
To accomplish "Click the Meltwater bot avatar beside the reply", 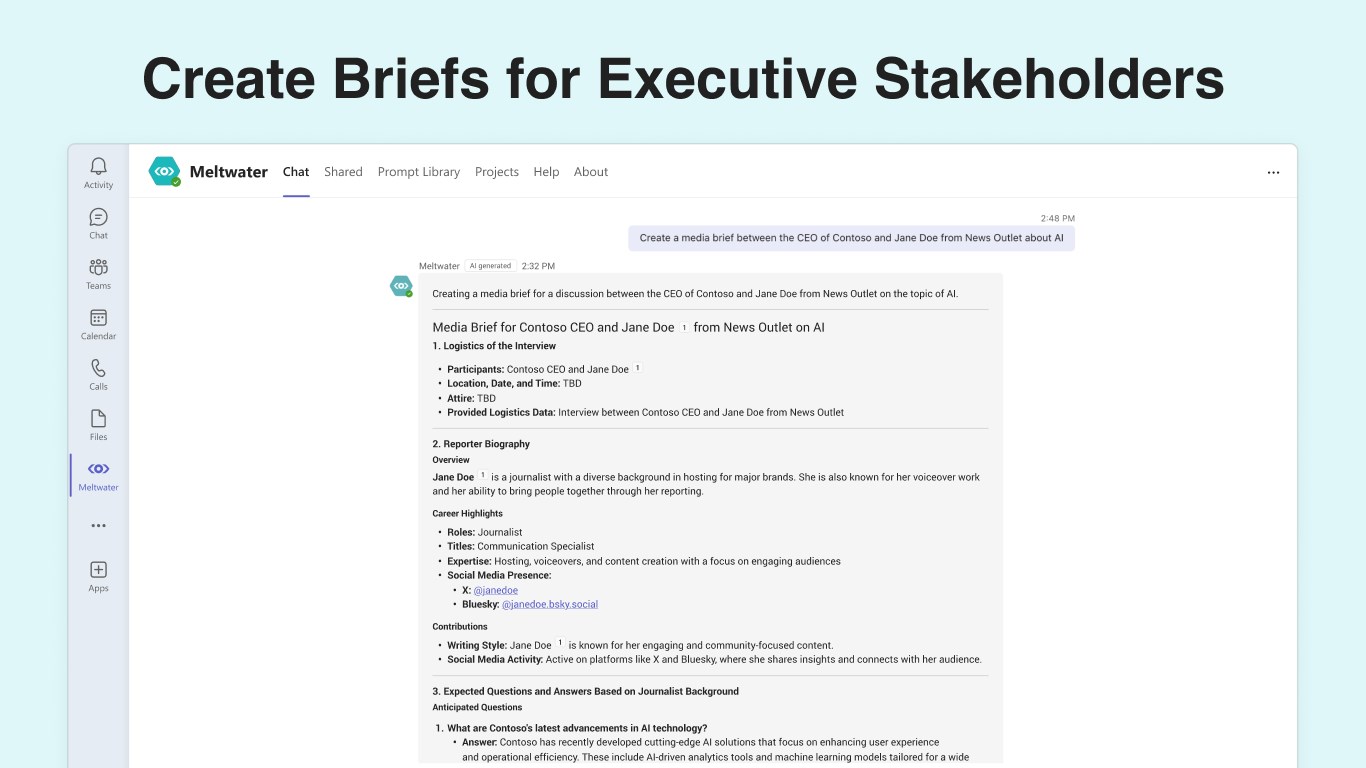I will [401, 286].
